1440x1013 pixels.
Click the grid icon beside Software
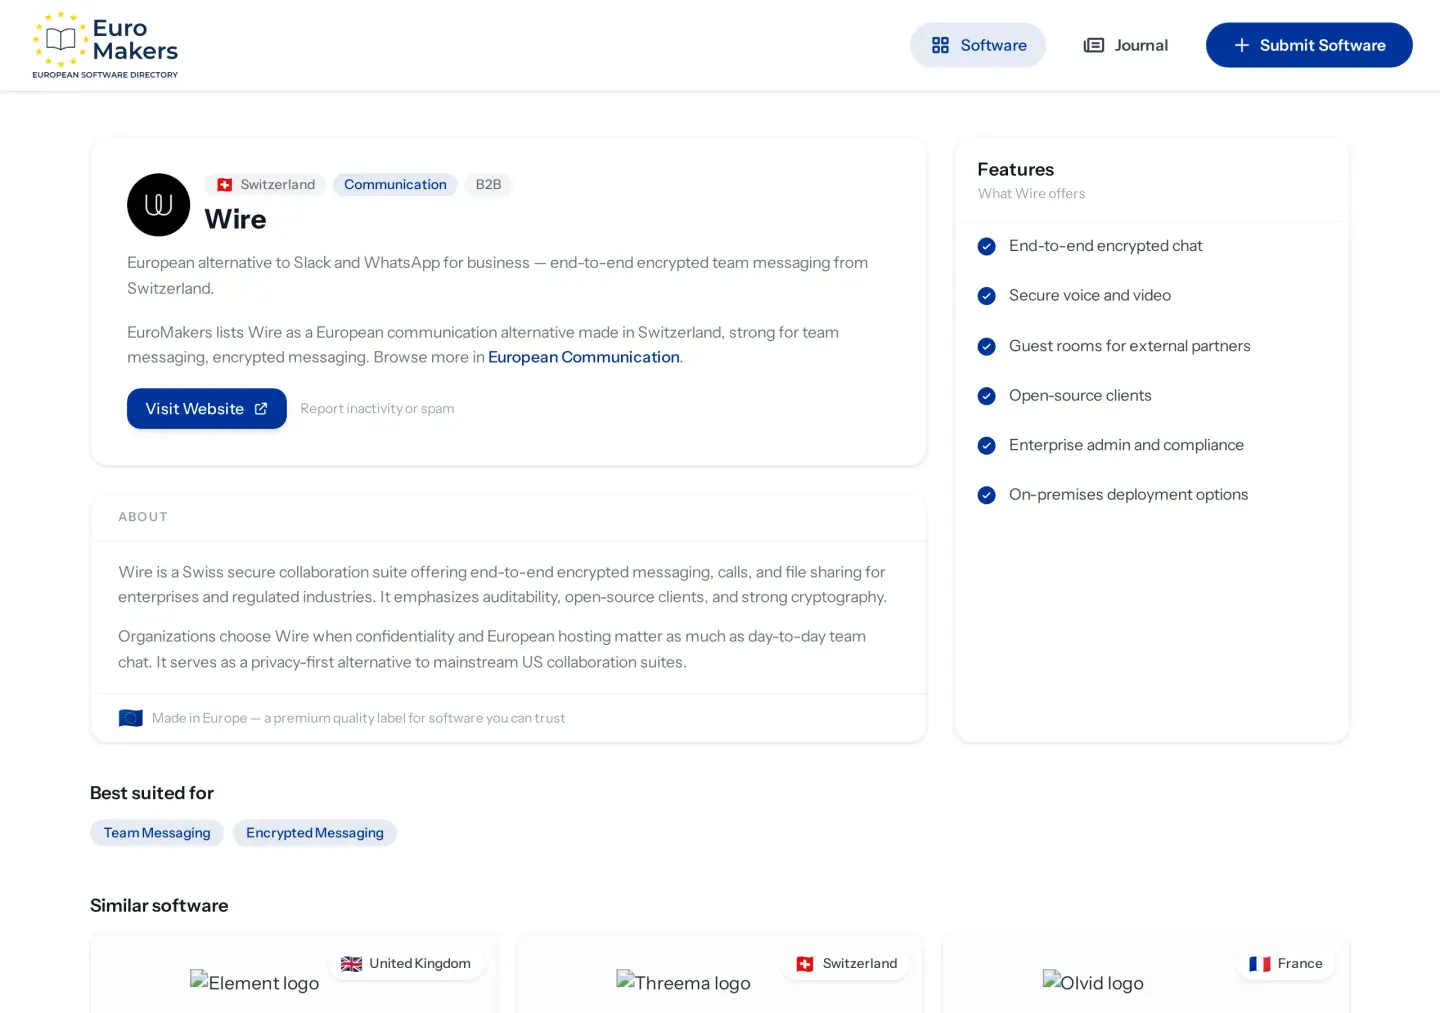point(940,45)
